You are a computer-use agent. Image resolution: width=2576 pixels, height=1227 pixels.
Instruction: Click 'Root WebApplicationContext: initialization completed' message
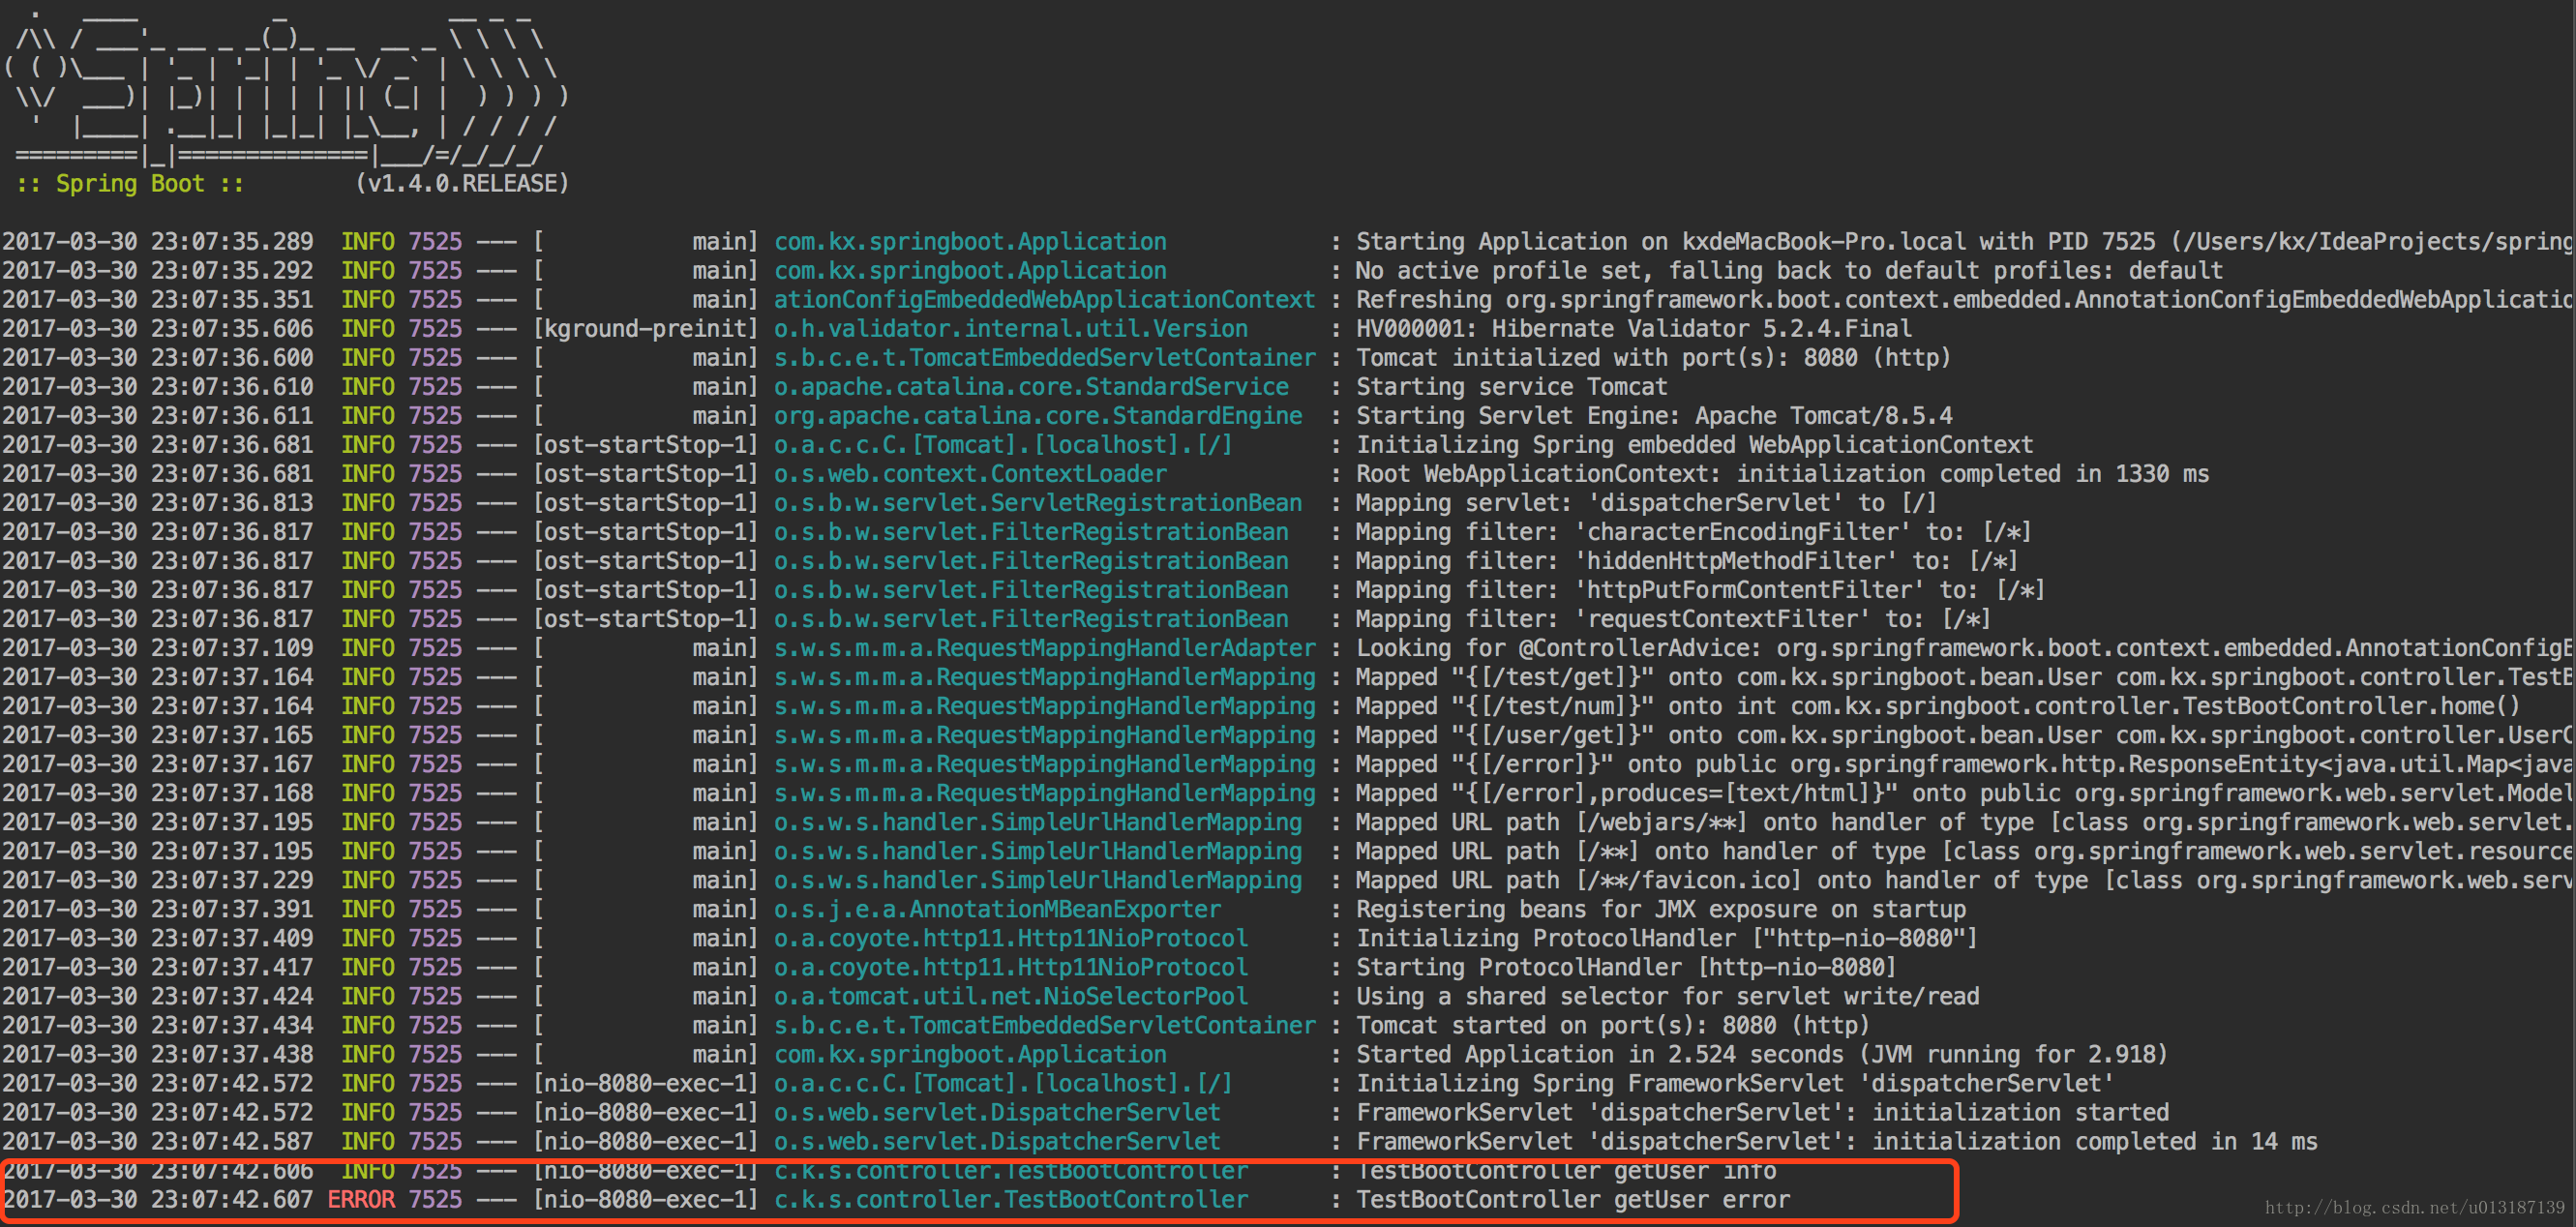(x=1782, y=474)
